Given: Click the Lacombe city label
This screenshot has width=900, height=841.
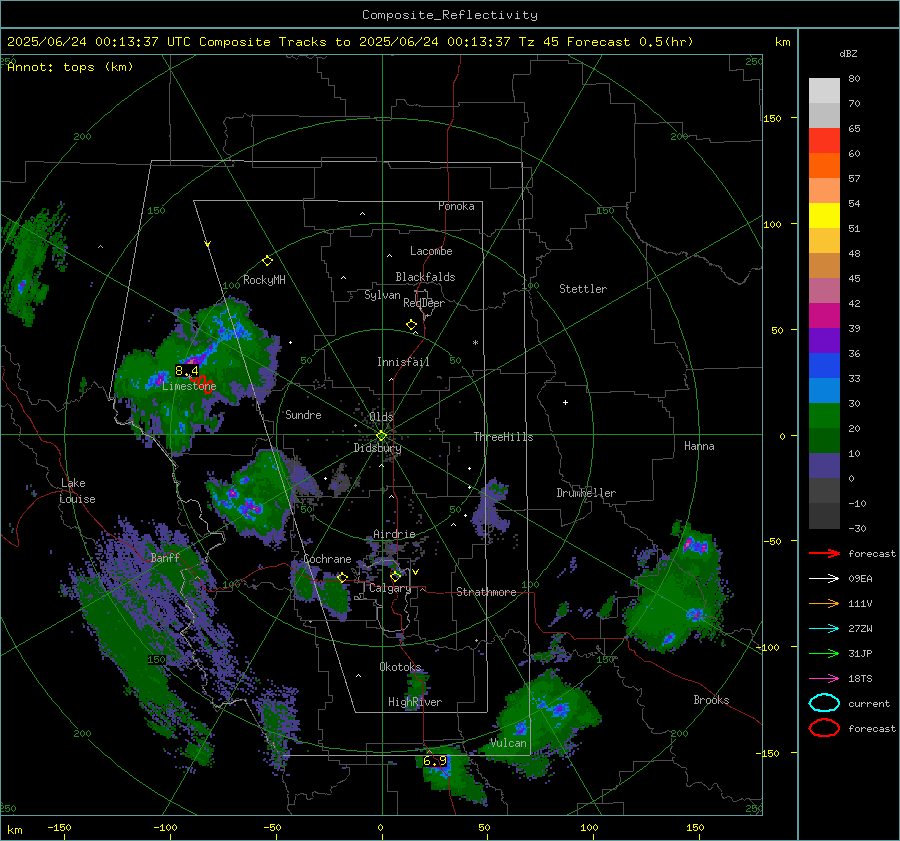Looking at the screenshot, I should pos(431,251).
